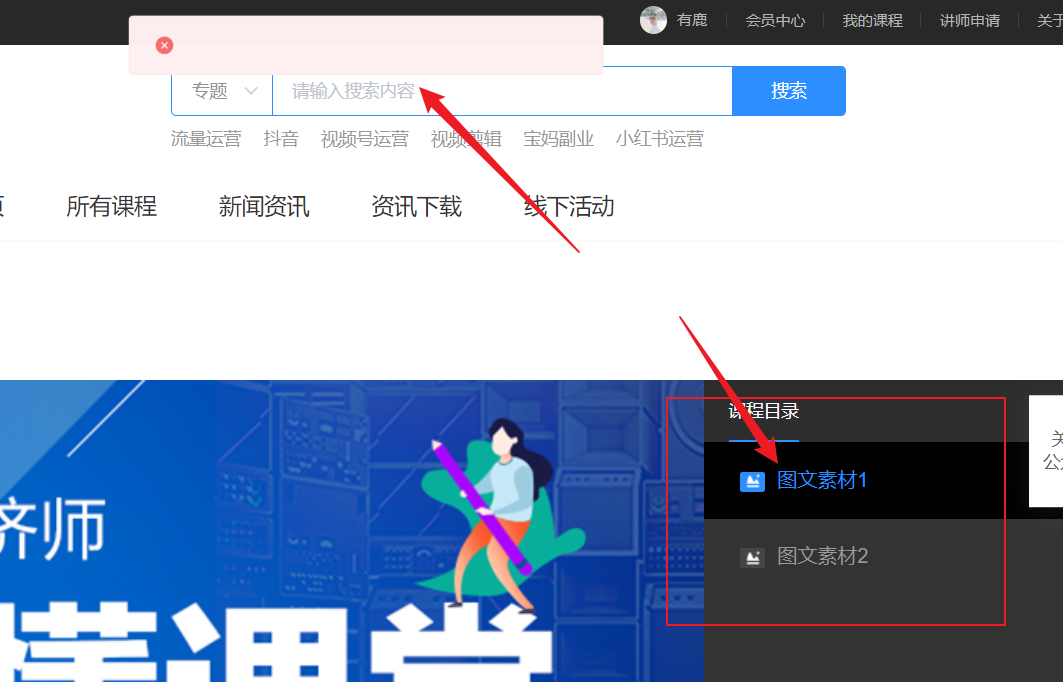Go to 线下活动 navigation item
This screenshot has height=682, width=1063.
569,206
